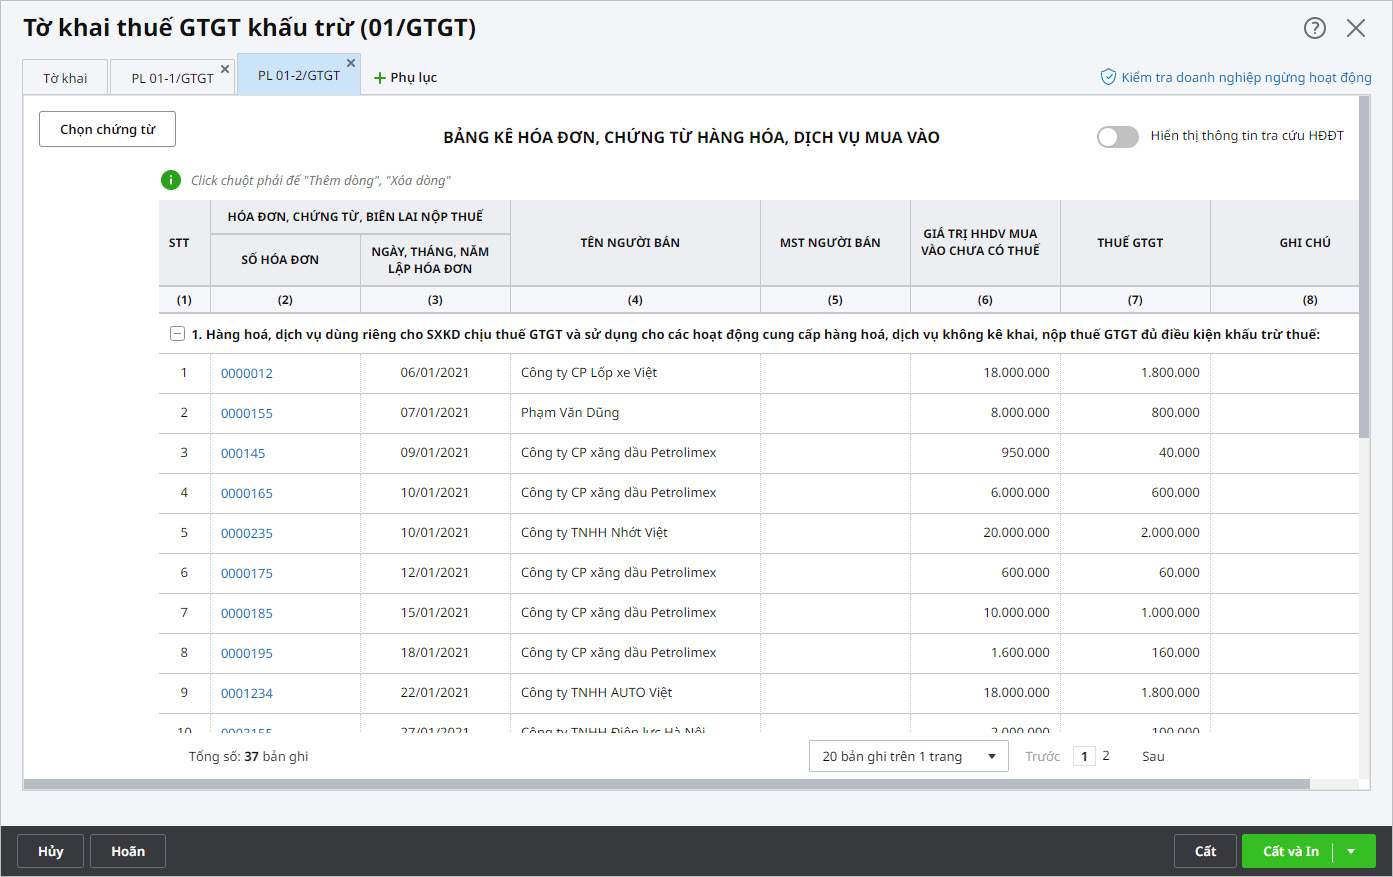Go to page 2 of records
Viewport: 1393px width, 877px height.
(x=1106, y=756)
